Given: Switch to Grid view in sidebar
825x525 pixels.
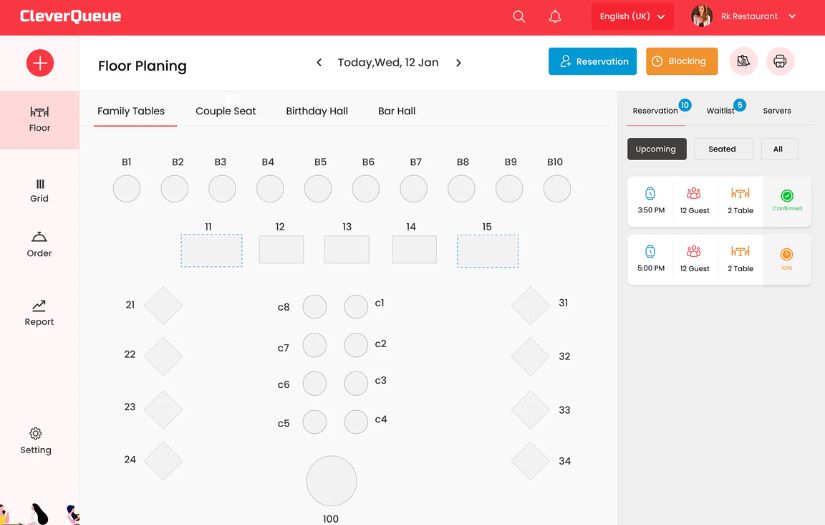Looking at the screenshot, I should [x=39, y=191].
